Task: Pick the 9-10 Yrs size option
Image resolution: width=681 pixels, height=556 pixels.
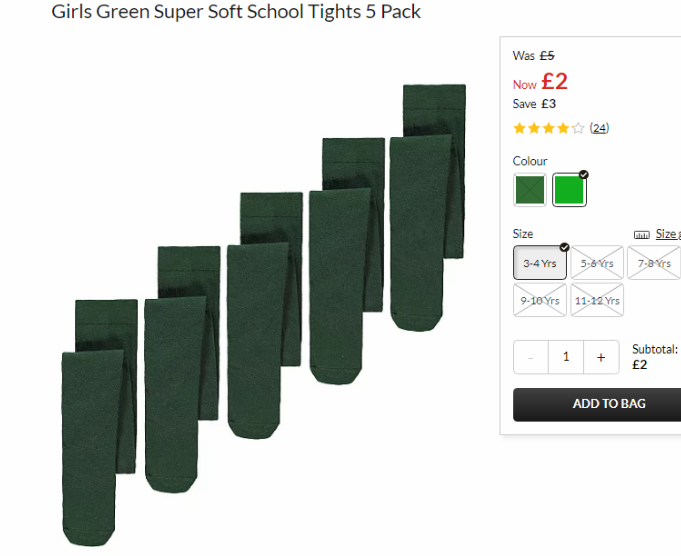Action: [540, 300]
